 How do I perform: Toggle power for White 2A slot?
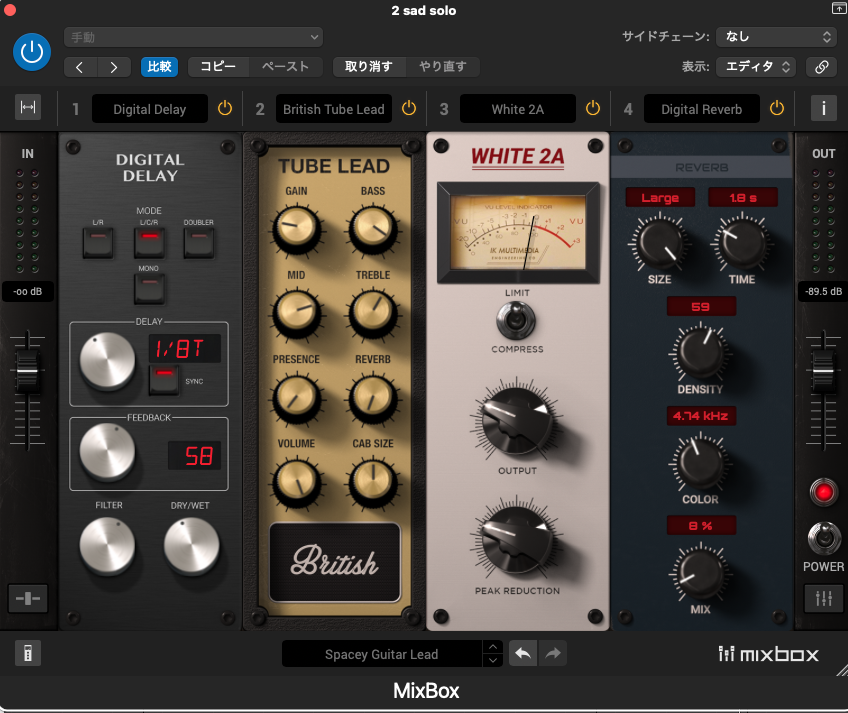593,109
